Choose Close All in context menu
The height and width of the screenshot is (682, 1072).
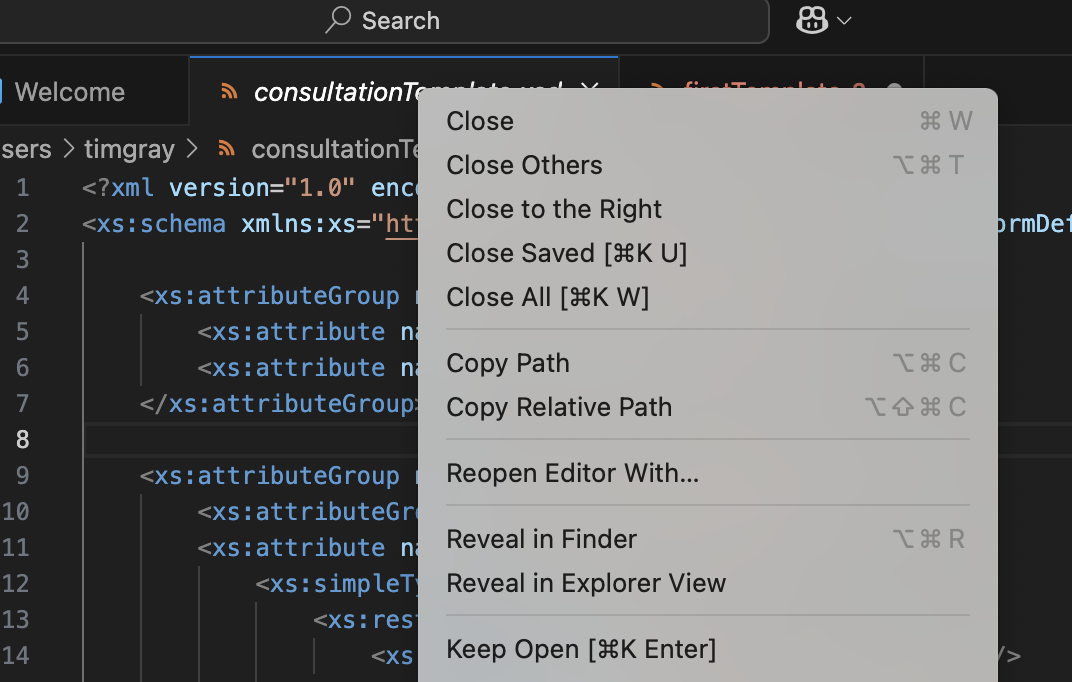(547, 297)
